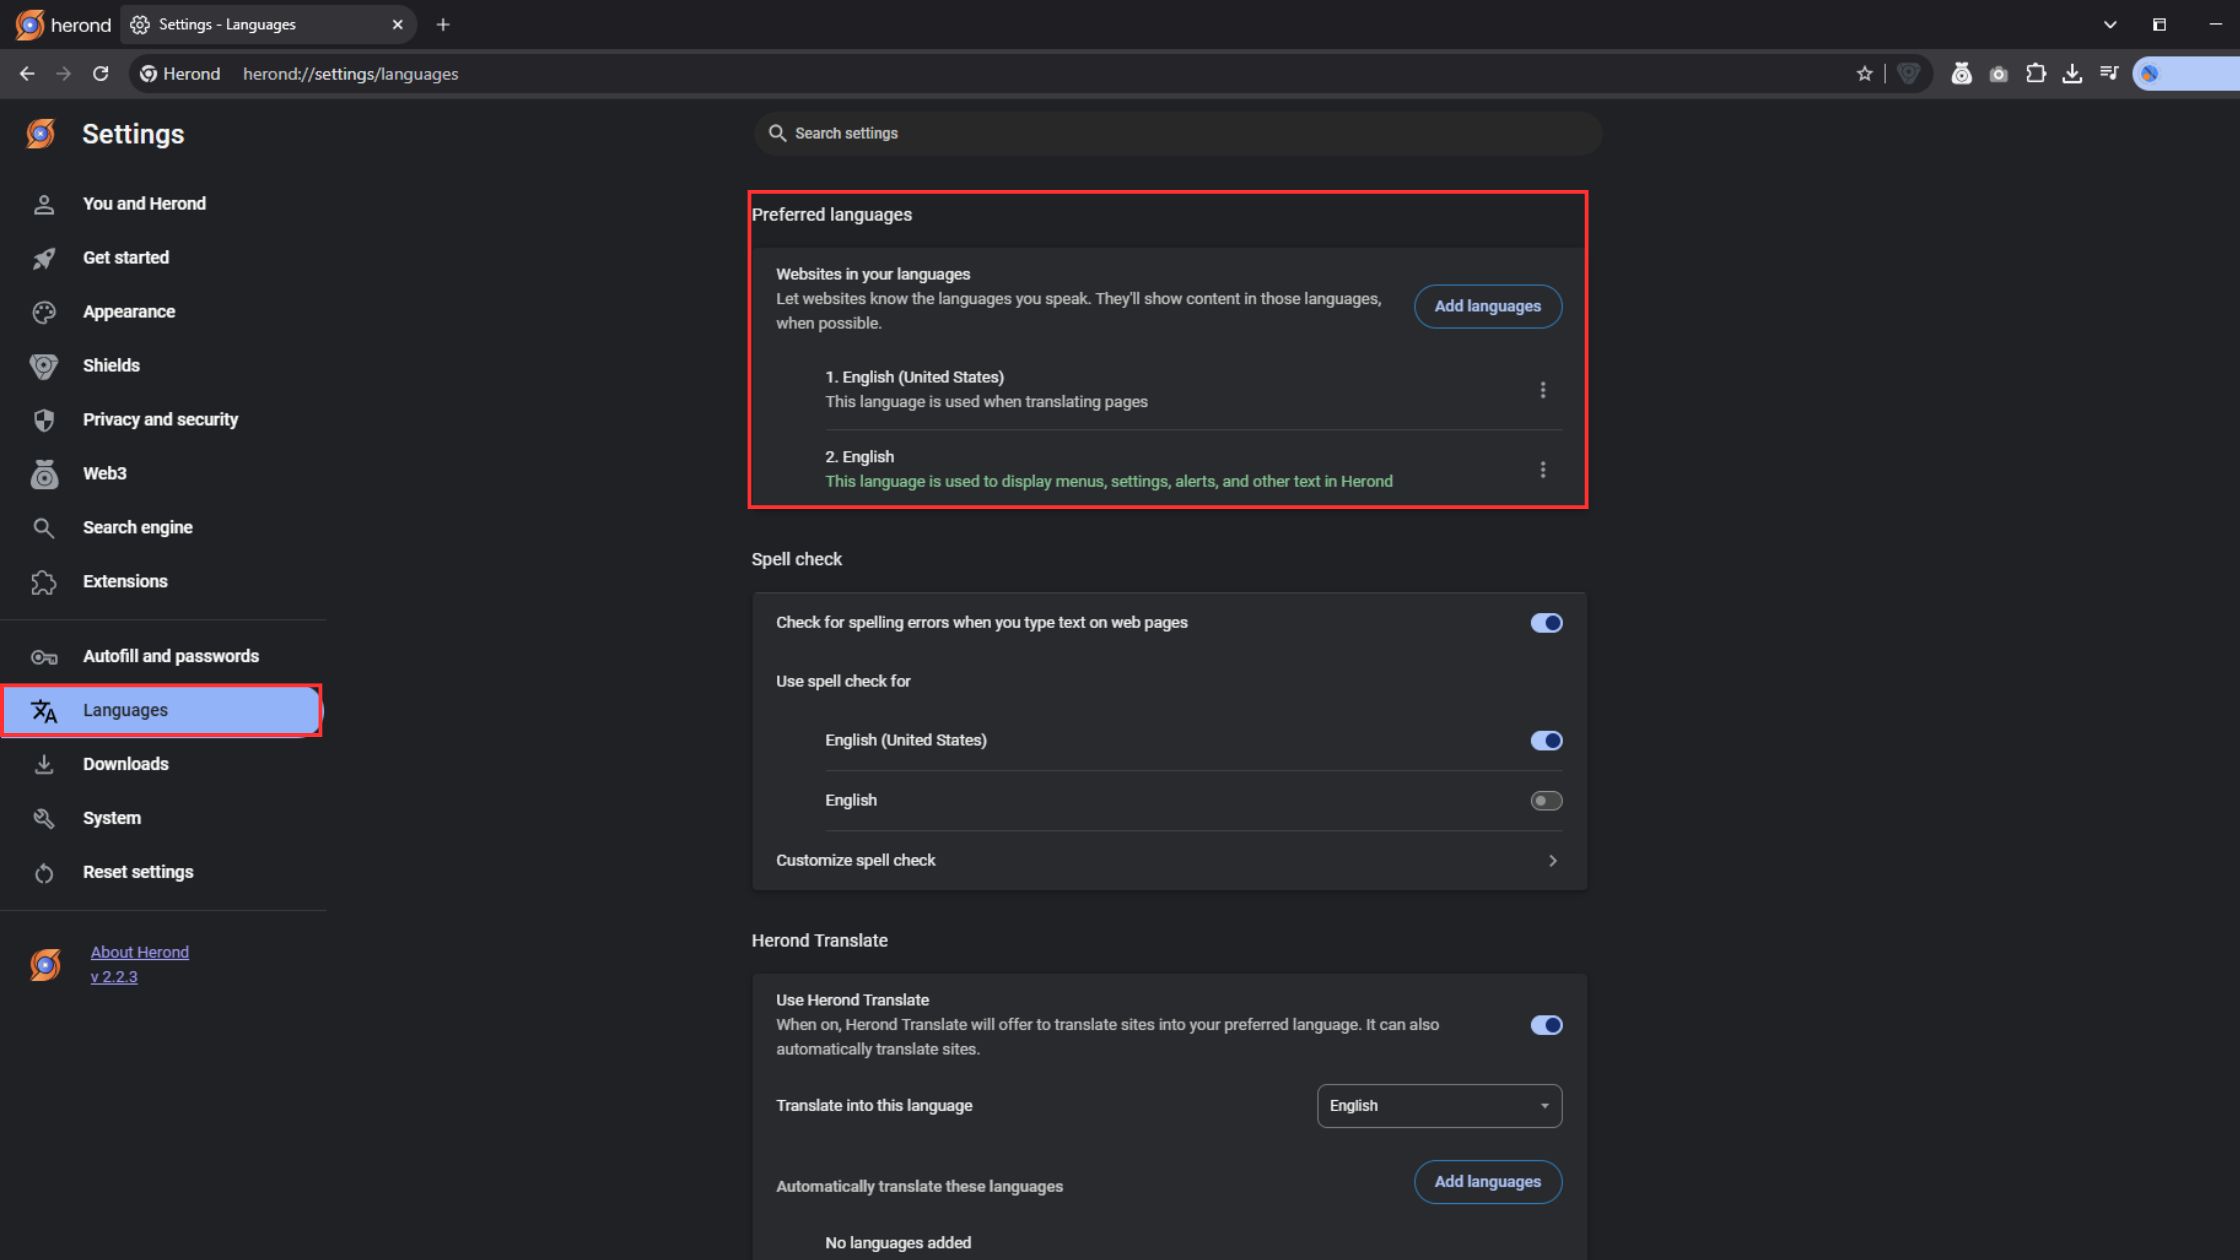Bookmark this page with the star icon
This screenshot has height=1260, width=2240.
(1864, 73)
